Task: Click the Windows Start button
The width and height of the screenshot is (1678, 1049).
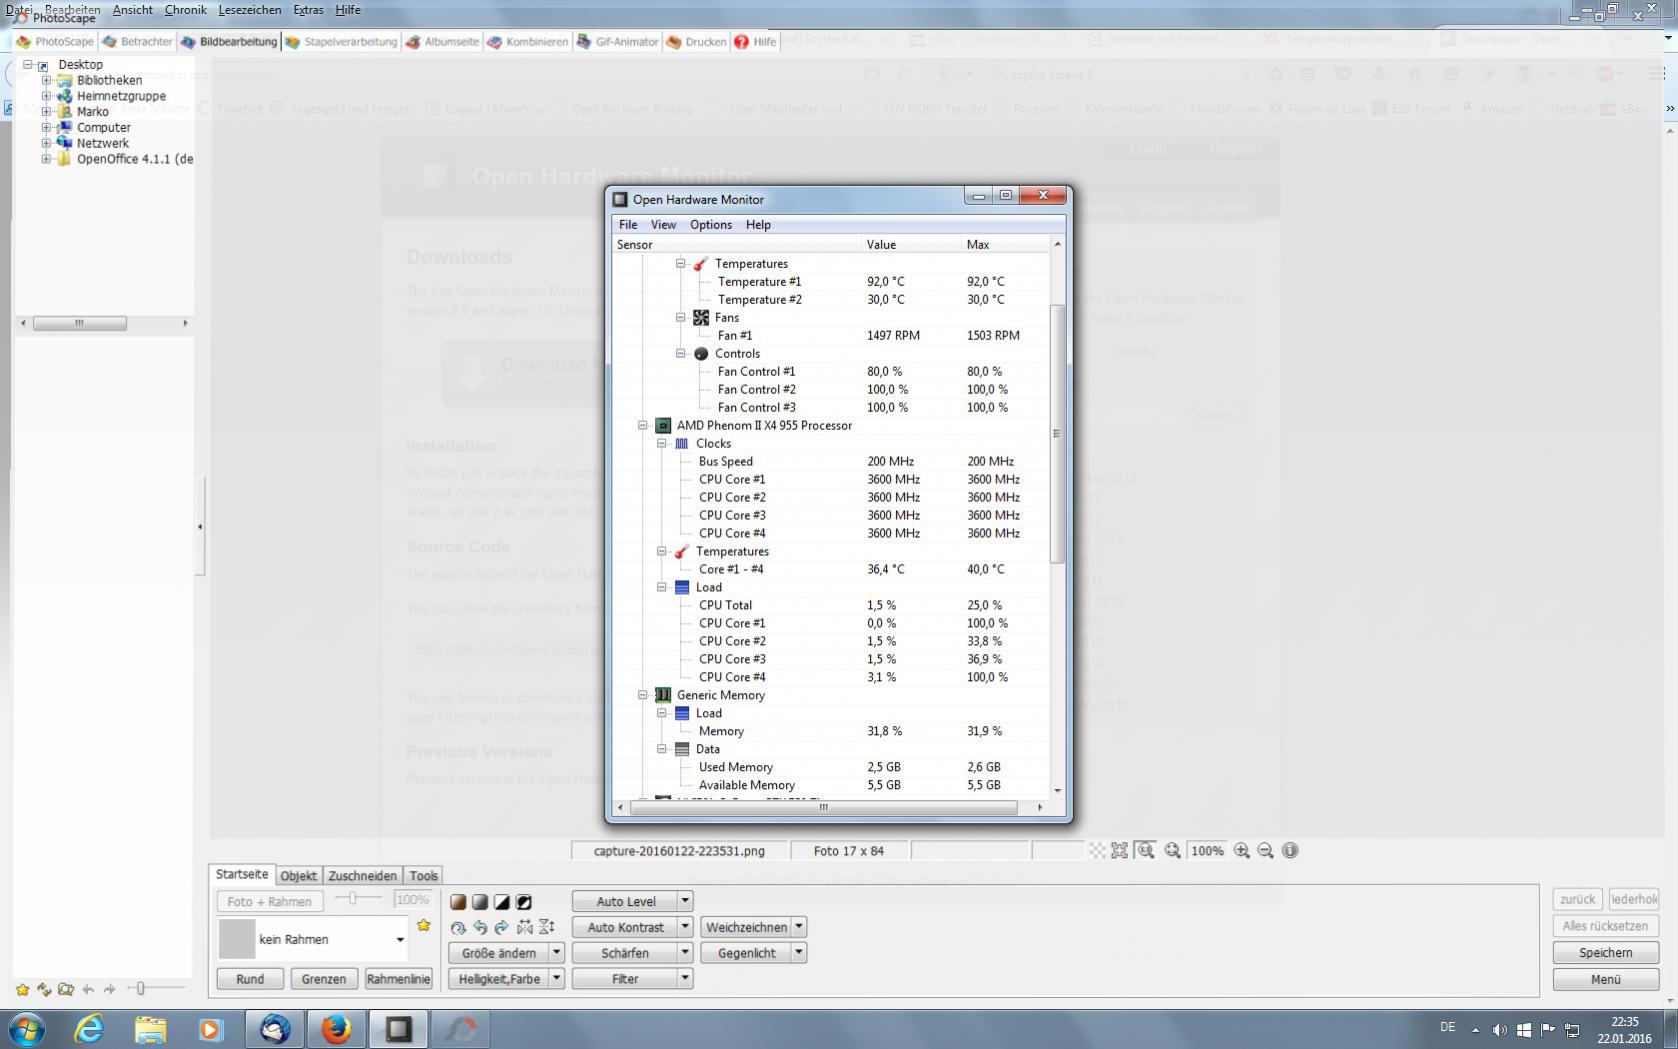Action: tap(27, 1028)
